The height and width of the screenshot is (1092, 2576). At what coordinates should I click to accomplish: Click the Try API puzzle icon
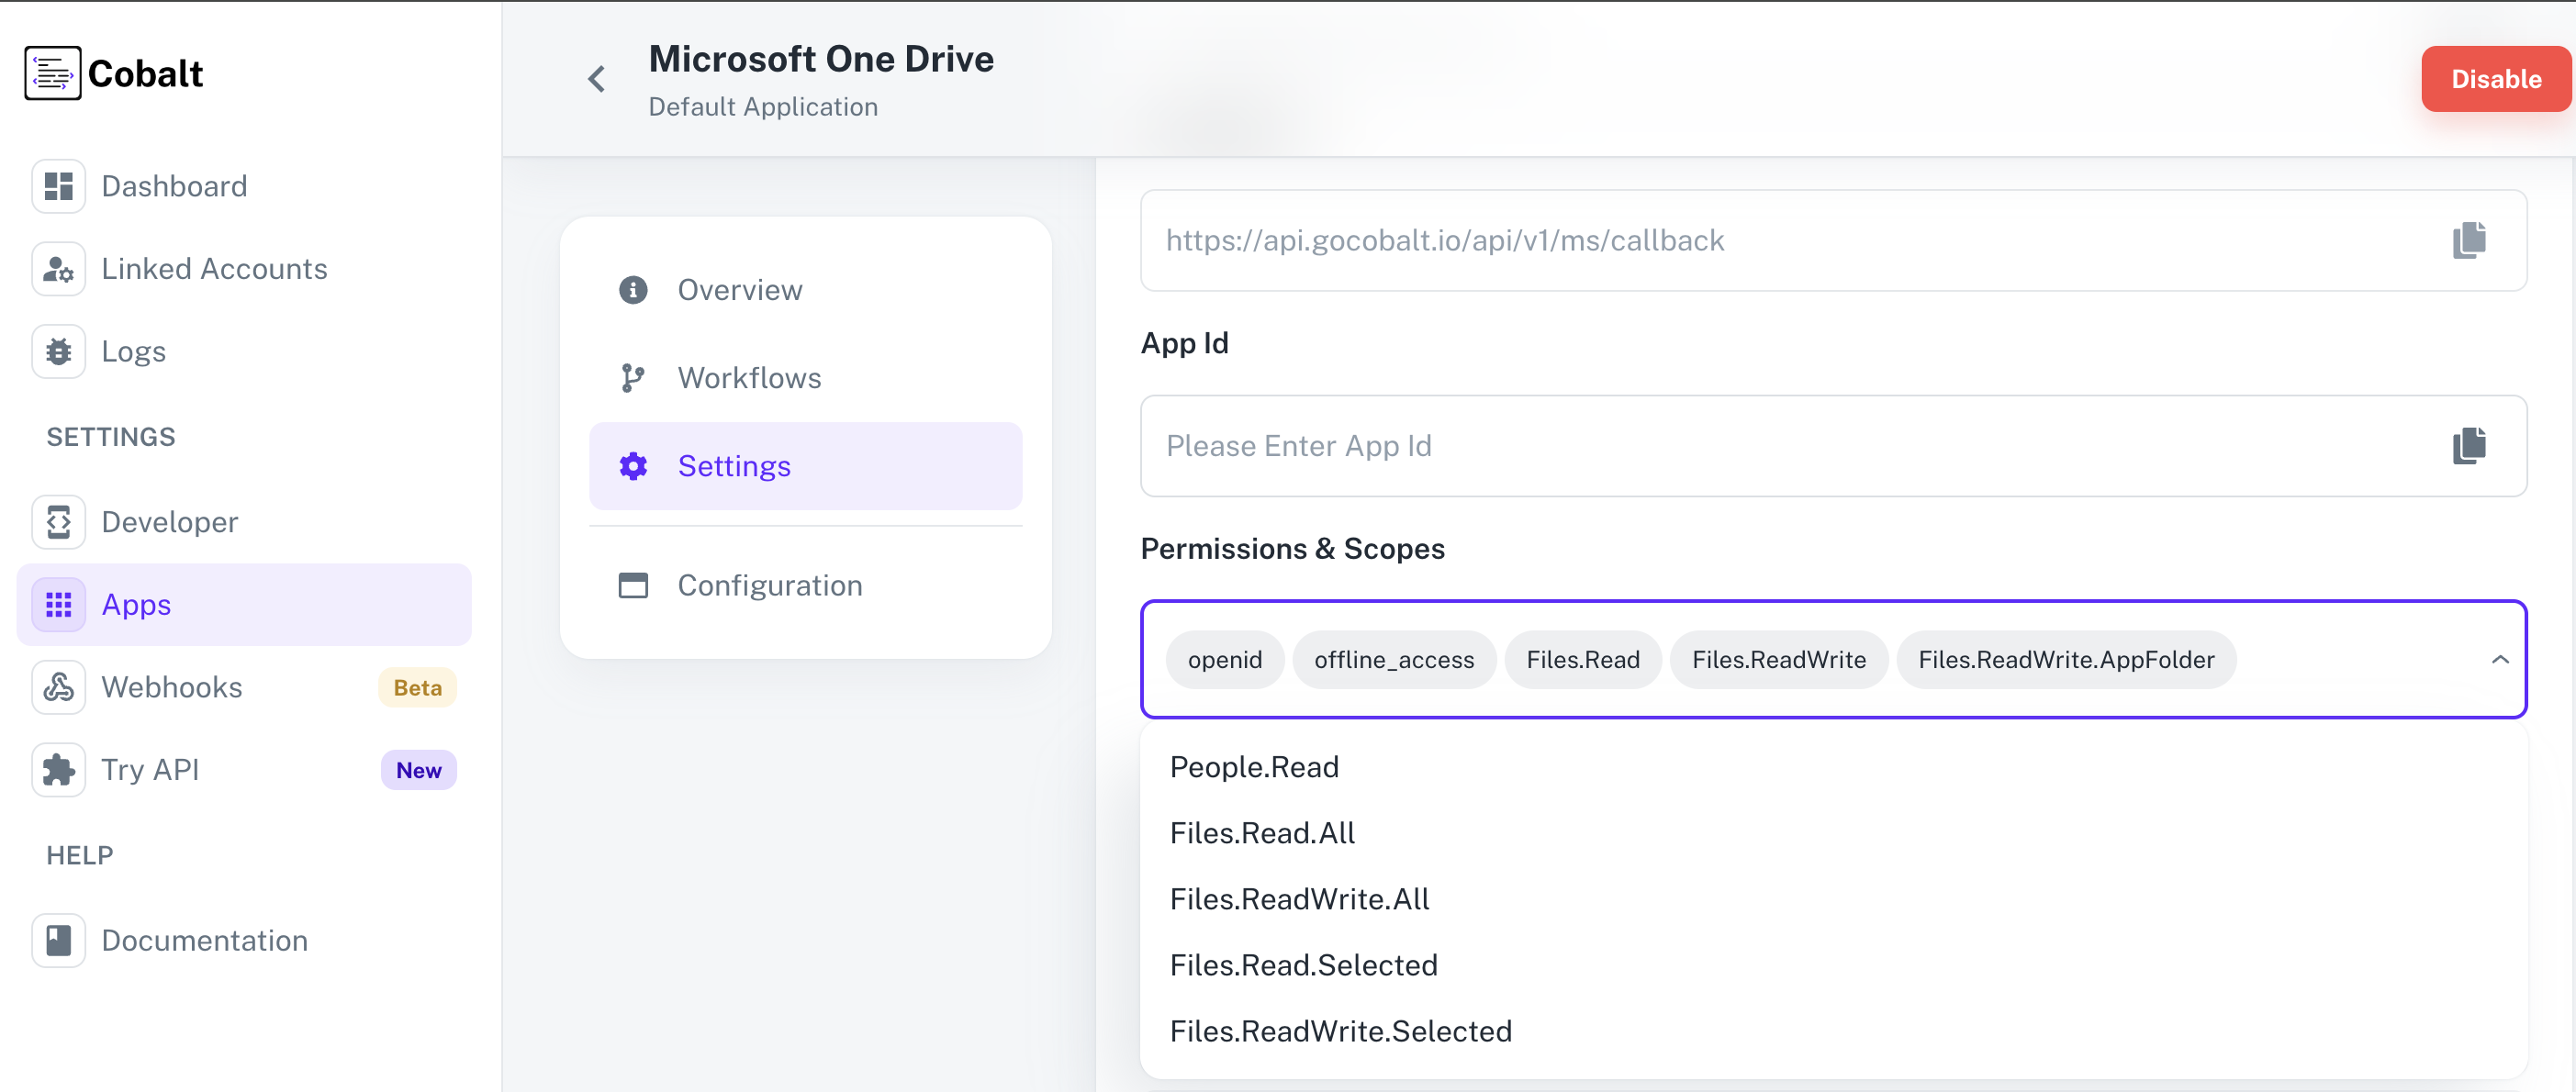click(x=58, y=769)
